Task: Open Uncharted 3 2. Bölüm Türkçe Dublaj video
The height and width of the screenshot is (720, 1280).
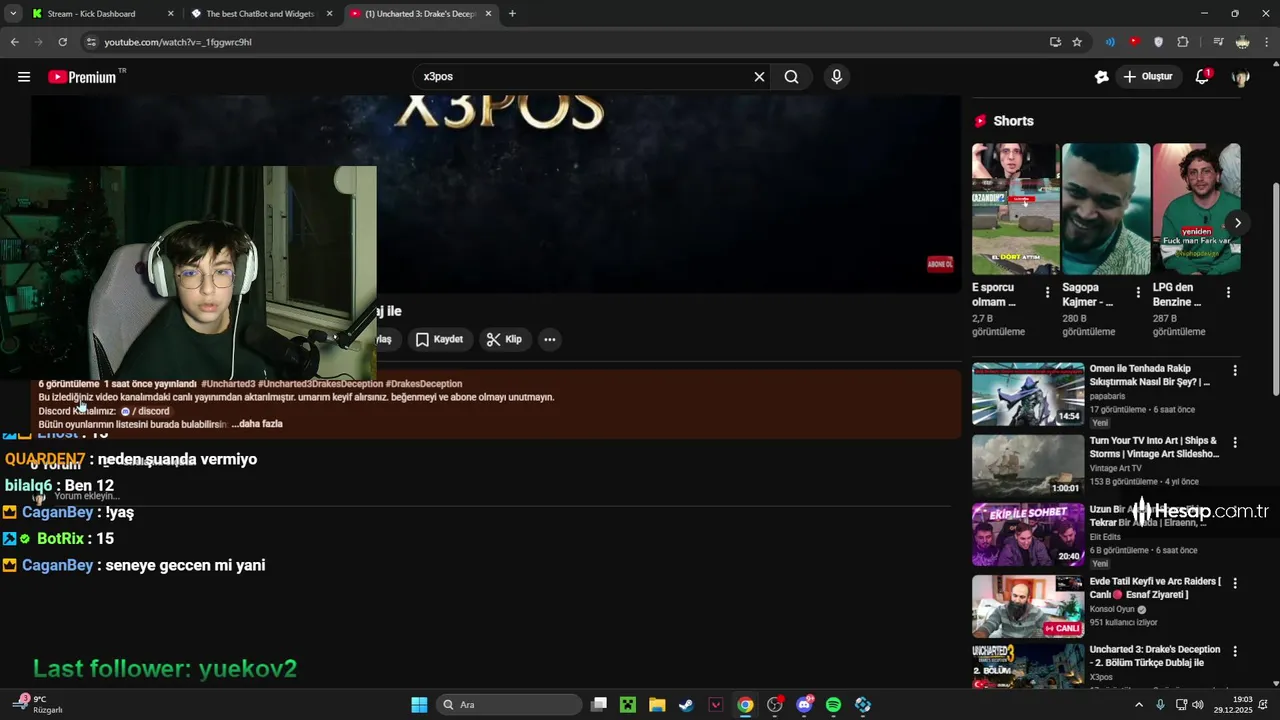Action: click(1028, 666)
